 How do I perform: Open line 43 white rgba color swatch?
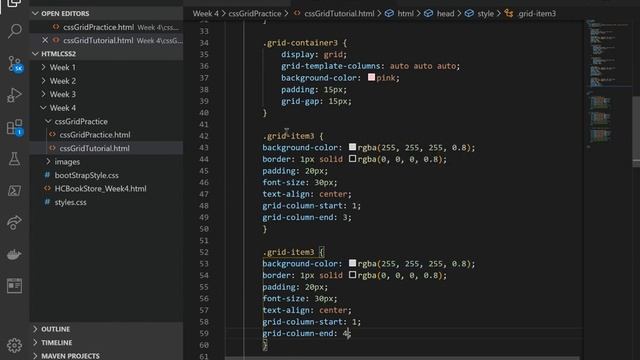click(x=352, y=147)
